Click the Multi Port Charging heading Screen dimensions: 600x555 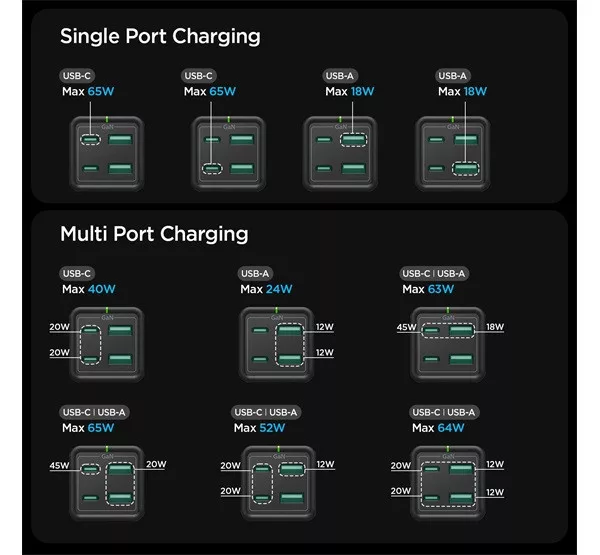pos(154,234)
